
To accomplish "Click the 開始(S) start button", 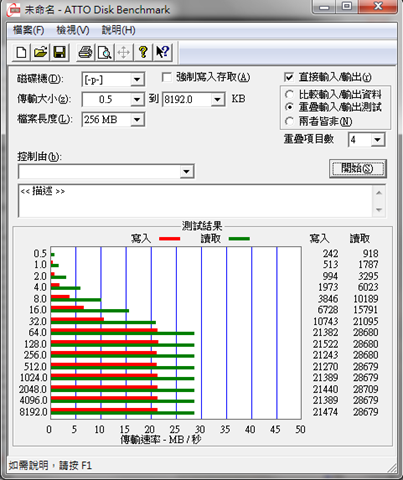I will 358,168.
